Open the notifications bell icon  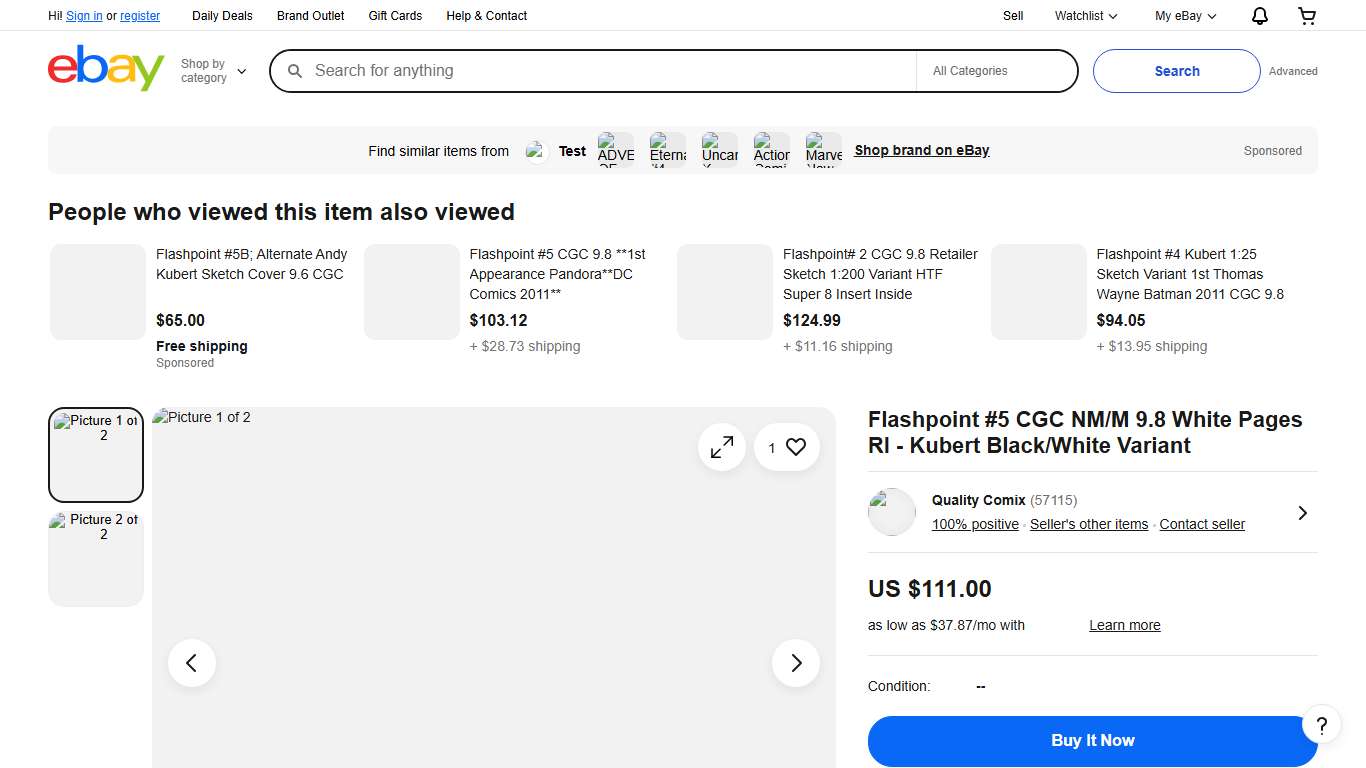pos(1259,16)
